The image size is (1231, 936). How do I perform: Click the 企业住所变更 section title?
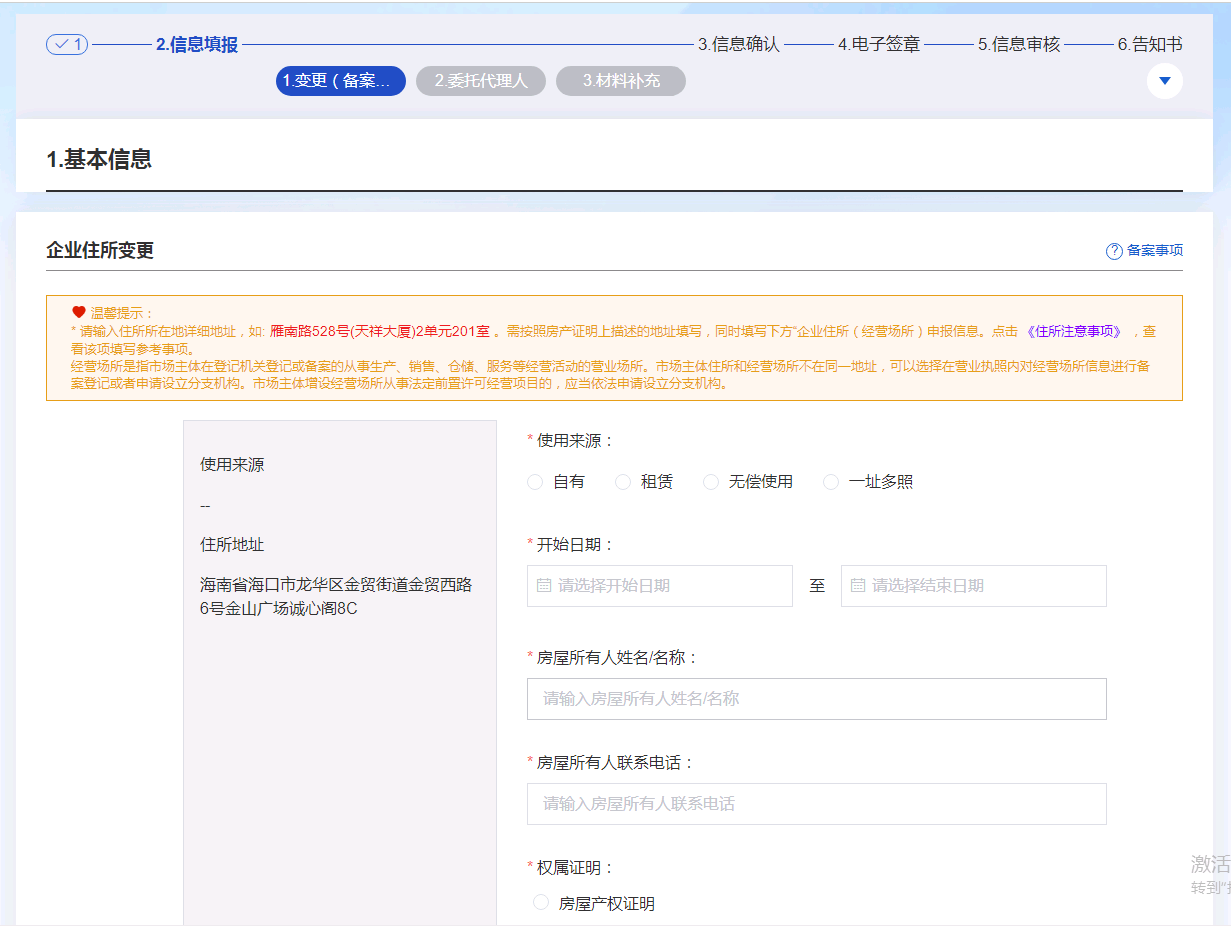tap(100, 250)
